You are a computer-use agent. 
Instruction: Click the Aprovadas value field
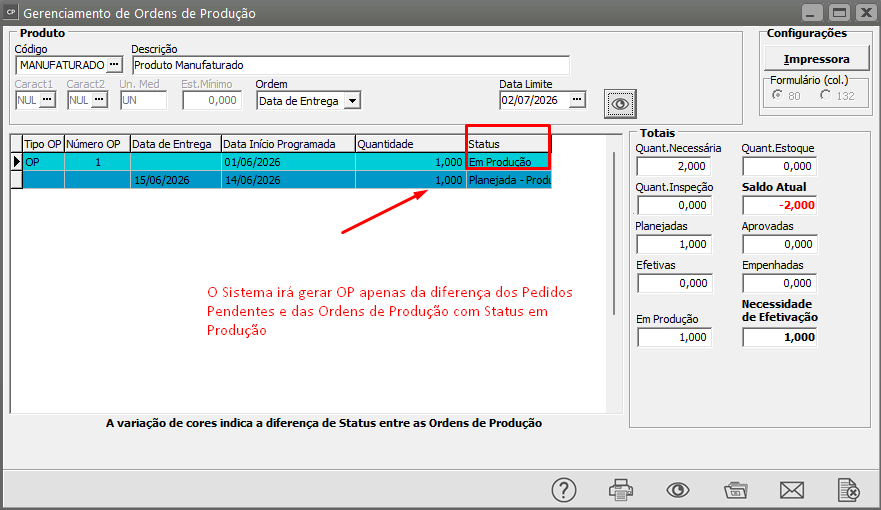pyautogui.click(x=779, y=244)
